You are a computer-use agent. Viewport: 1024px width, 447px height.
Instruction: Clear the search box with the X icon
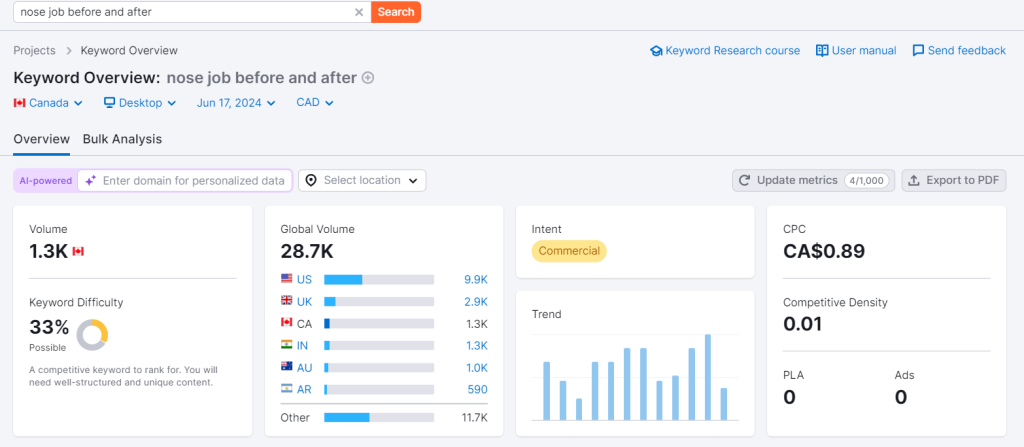tap(359, 12)
